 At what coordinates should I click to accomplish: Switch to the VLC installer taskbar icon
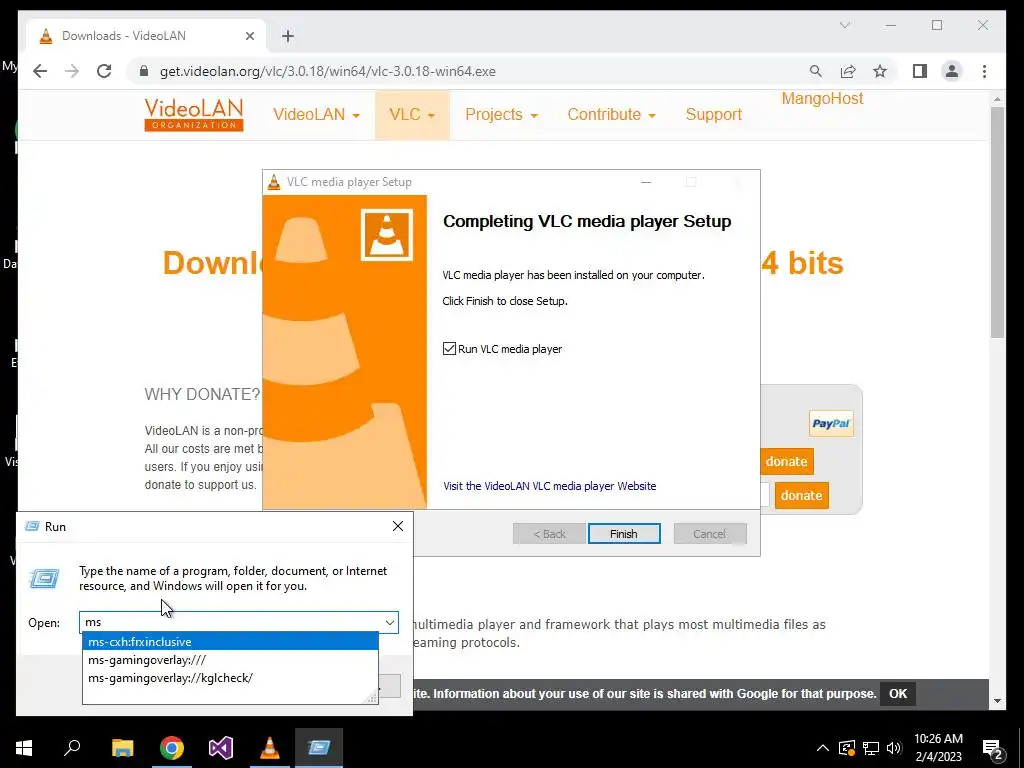pos(270,748)
